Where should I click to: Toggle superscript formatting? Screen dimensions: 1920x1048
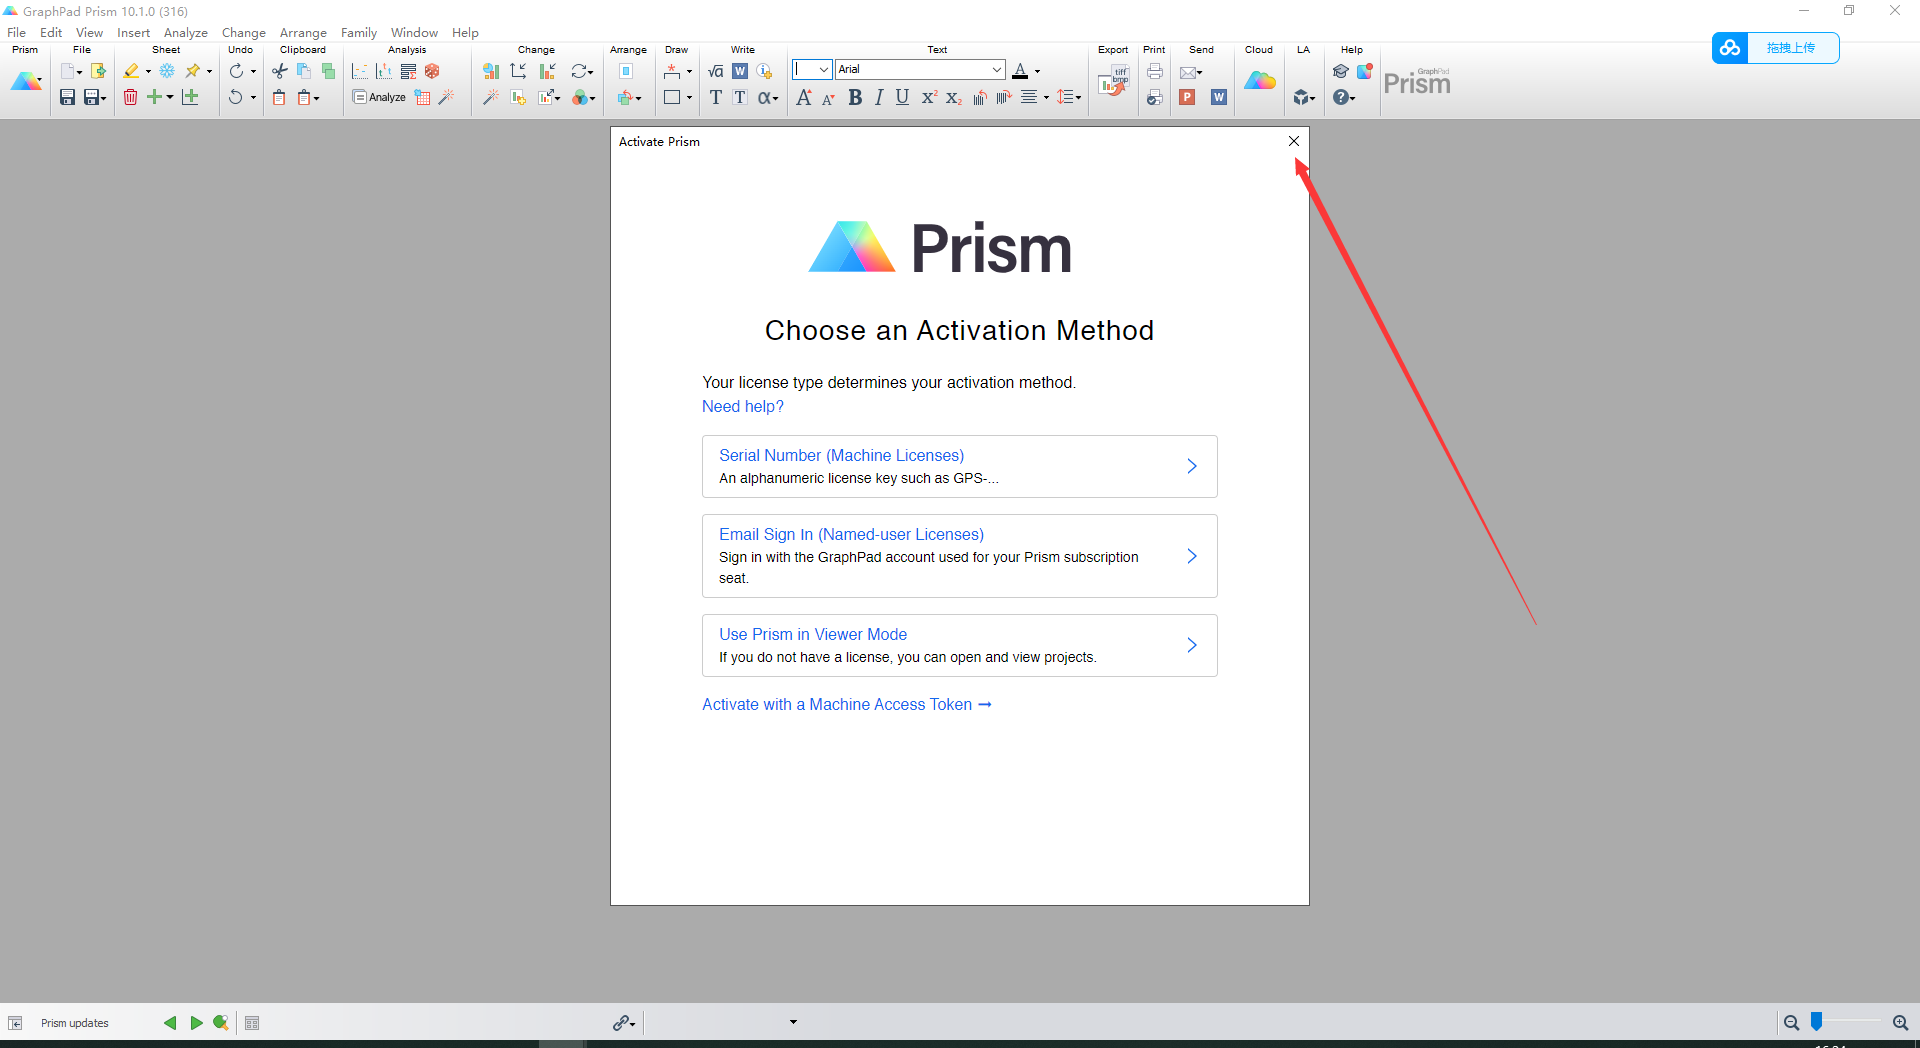tap(929, 97)
